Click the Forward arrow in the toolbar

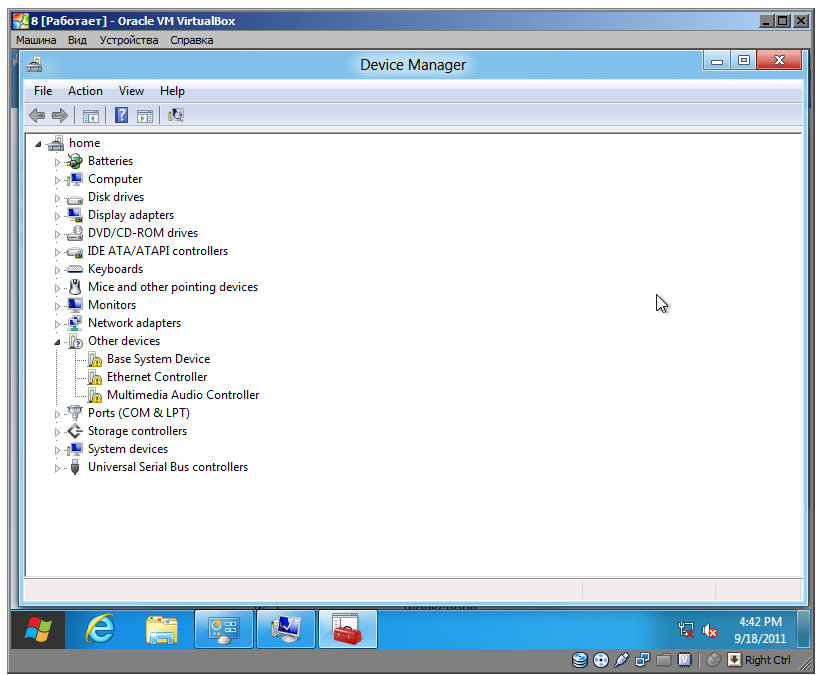[x=60, y=115]
